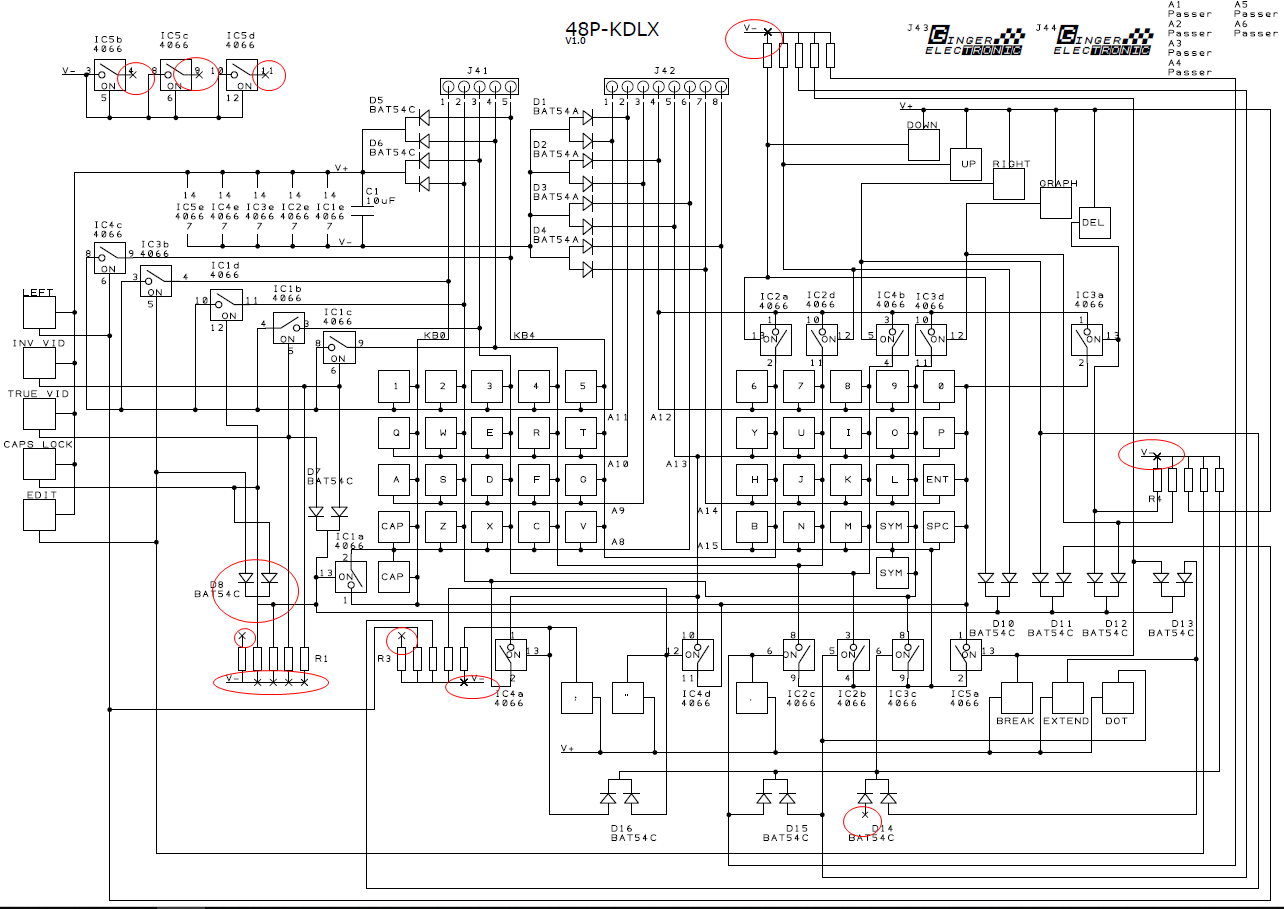Click the RIGHT key block
Viewport: 1284px width, 909px height.
point(1009,184)
